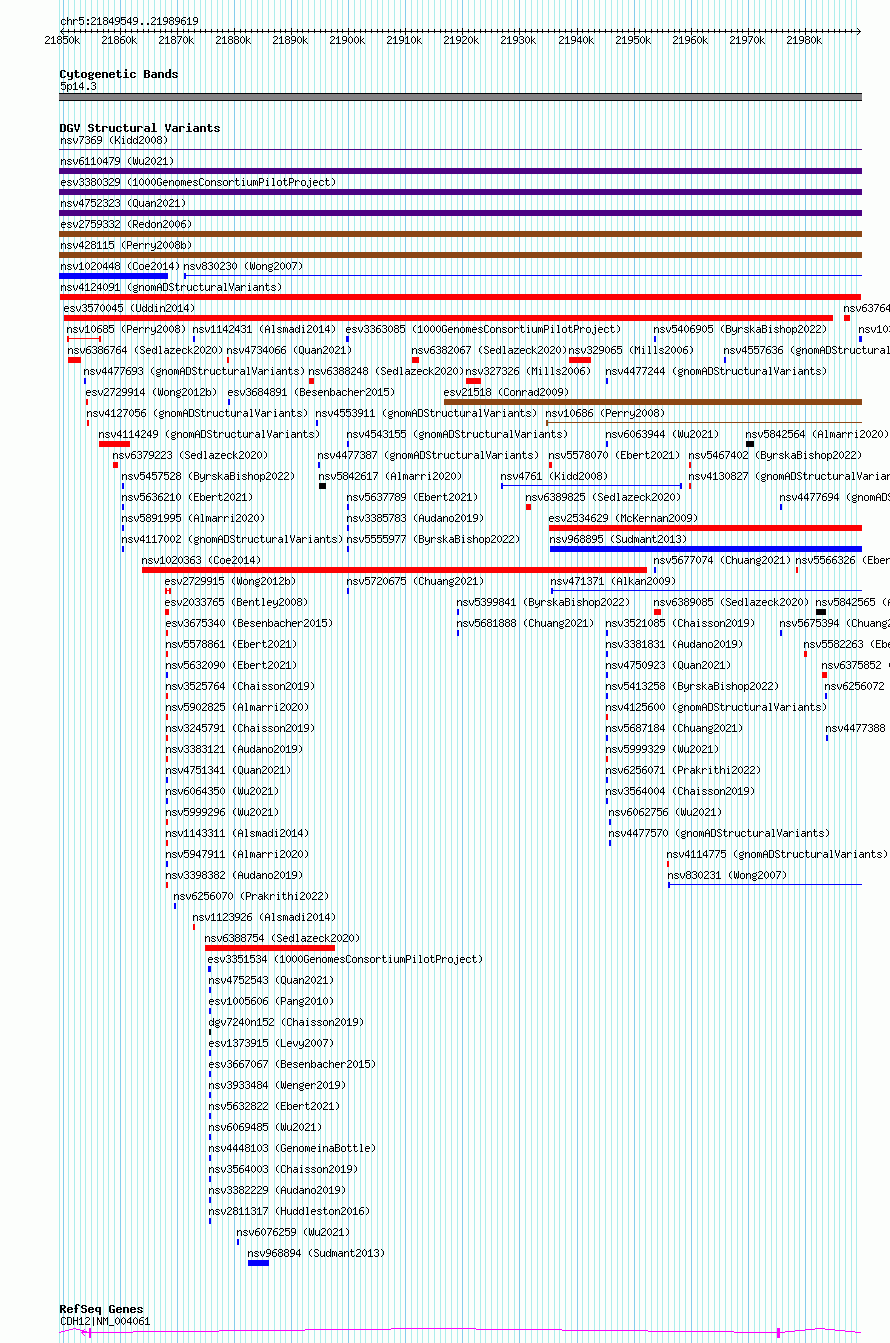The width and height of the screenshot is (890, 1343).
Task: Open esv3380329 1000GenomesConsortiumPilotProject label
Action: 198,182
